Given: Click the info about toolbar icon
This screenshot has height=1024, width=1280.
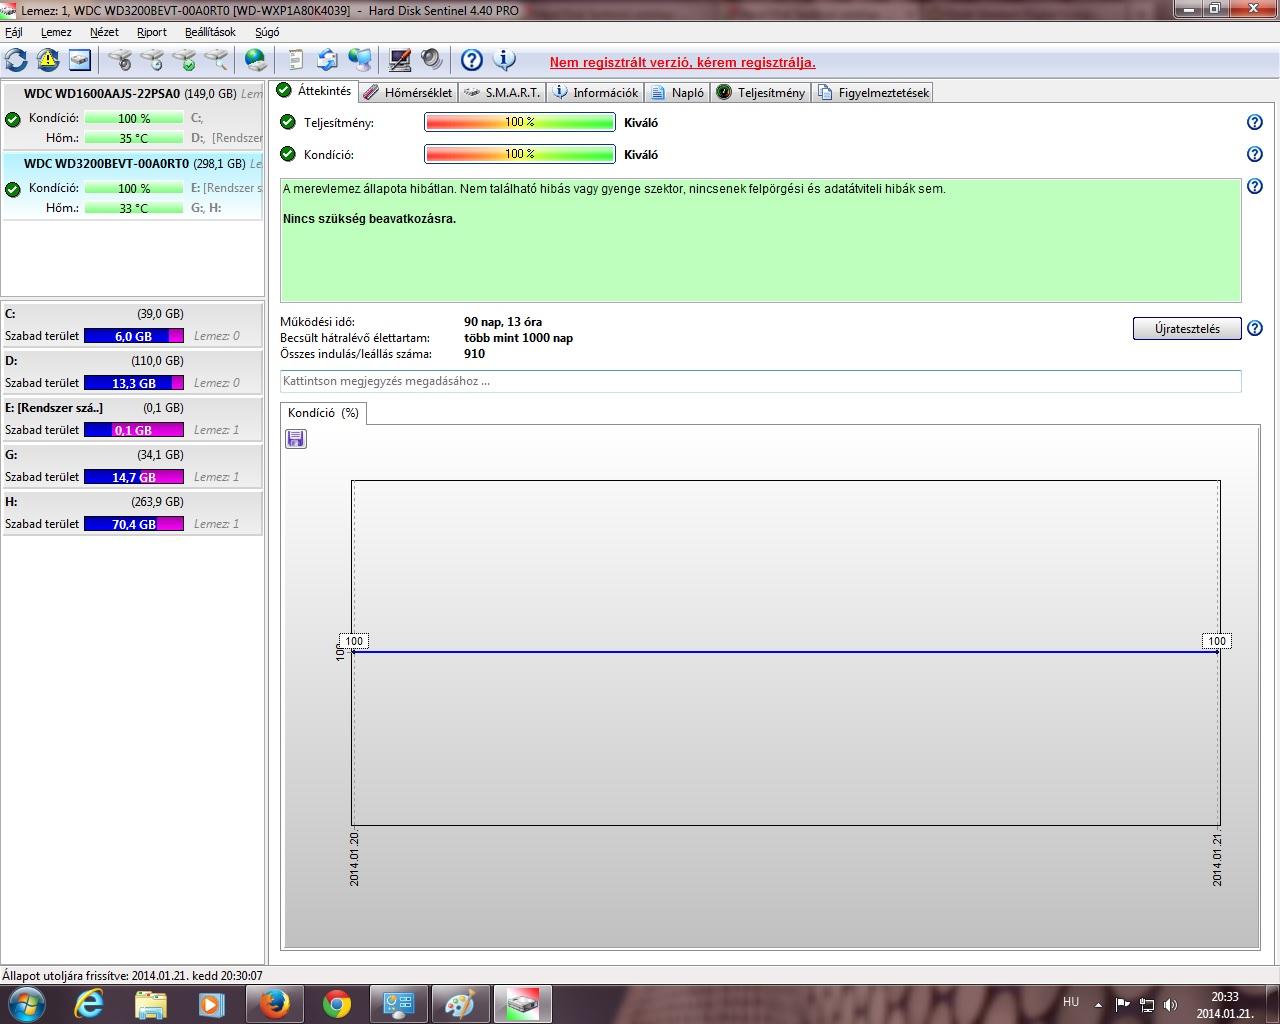Looking at the screenshot, I should point(505,60).
